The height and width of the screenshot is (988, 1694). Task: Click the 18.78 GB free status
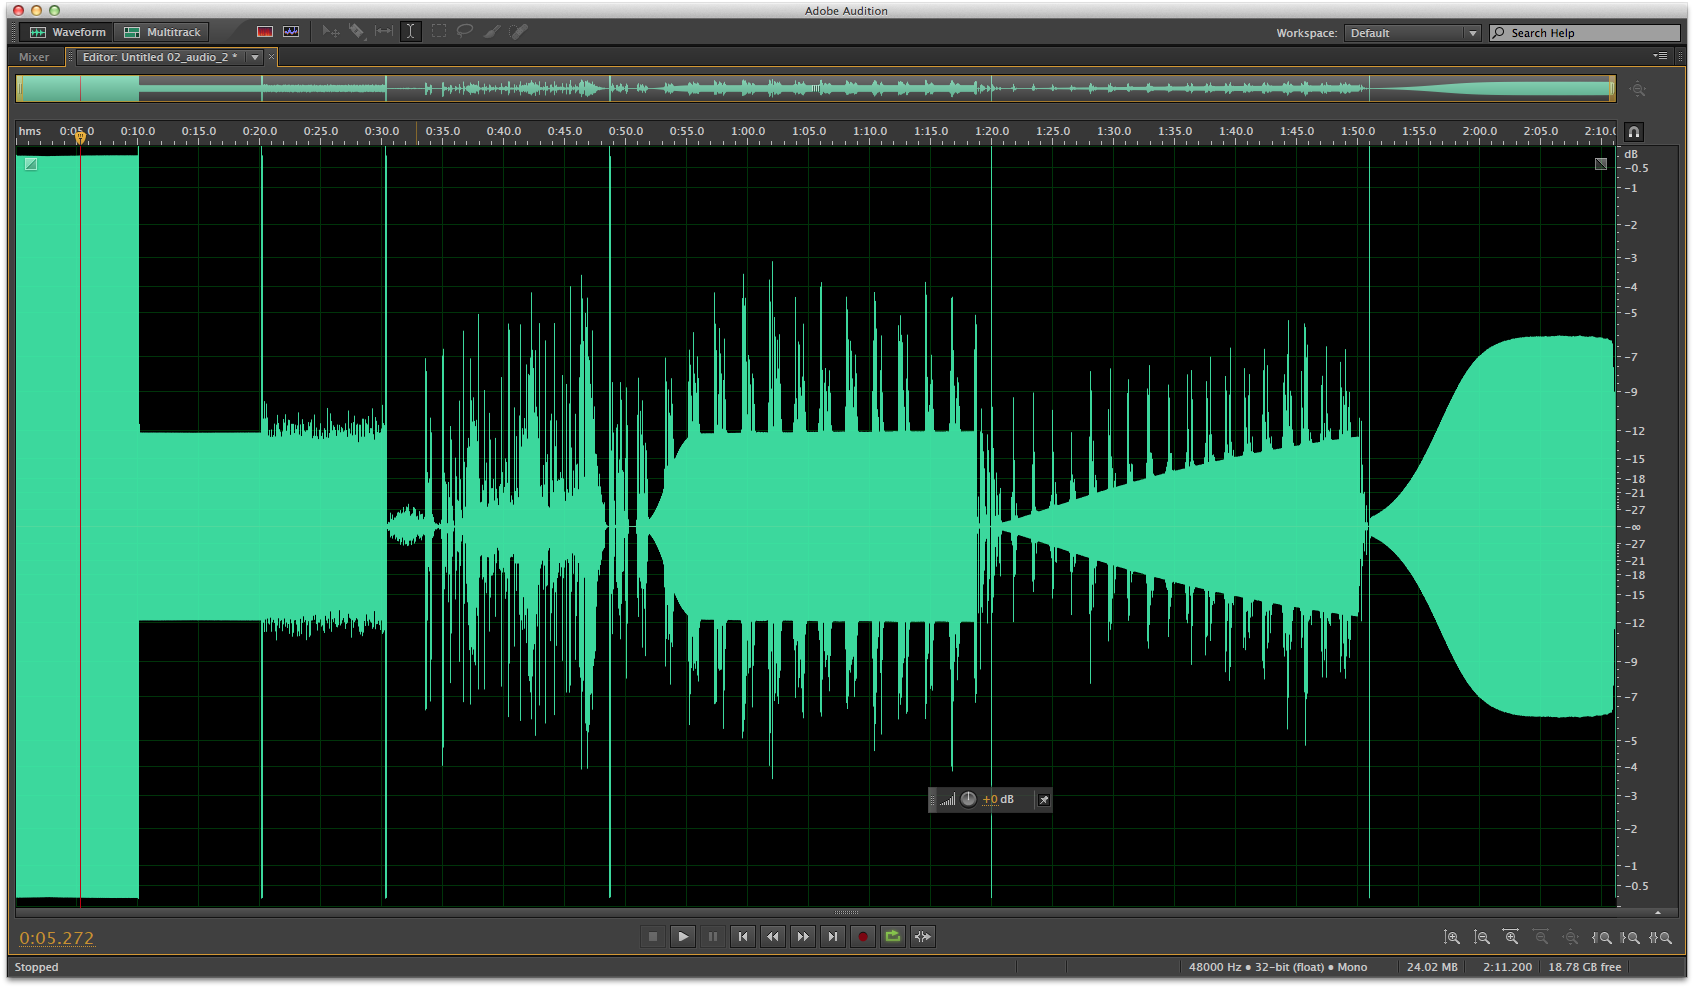[x=1585, y=967]
